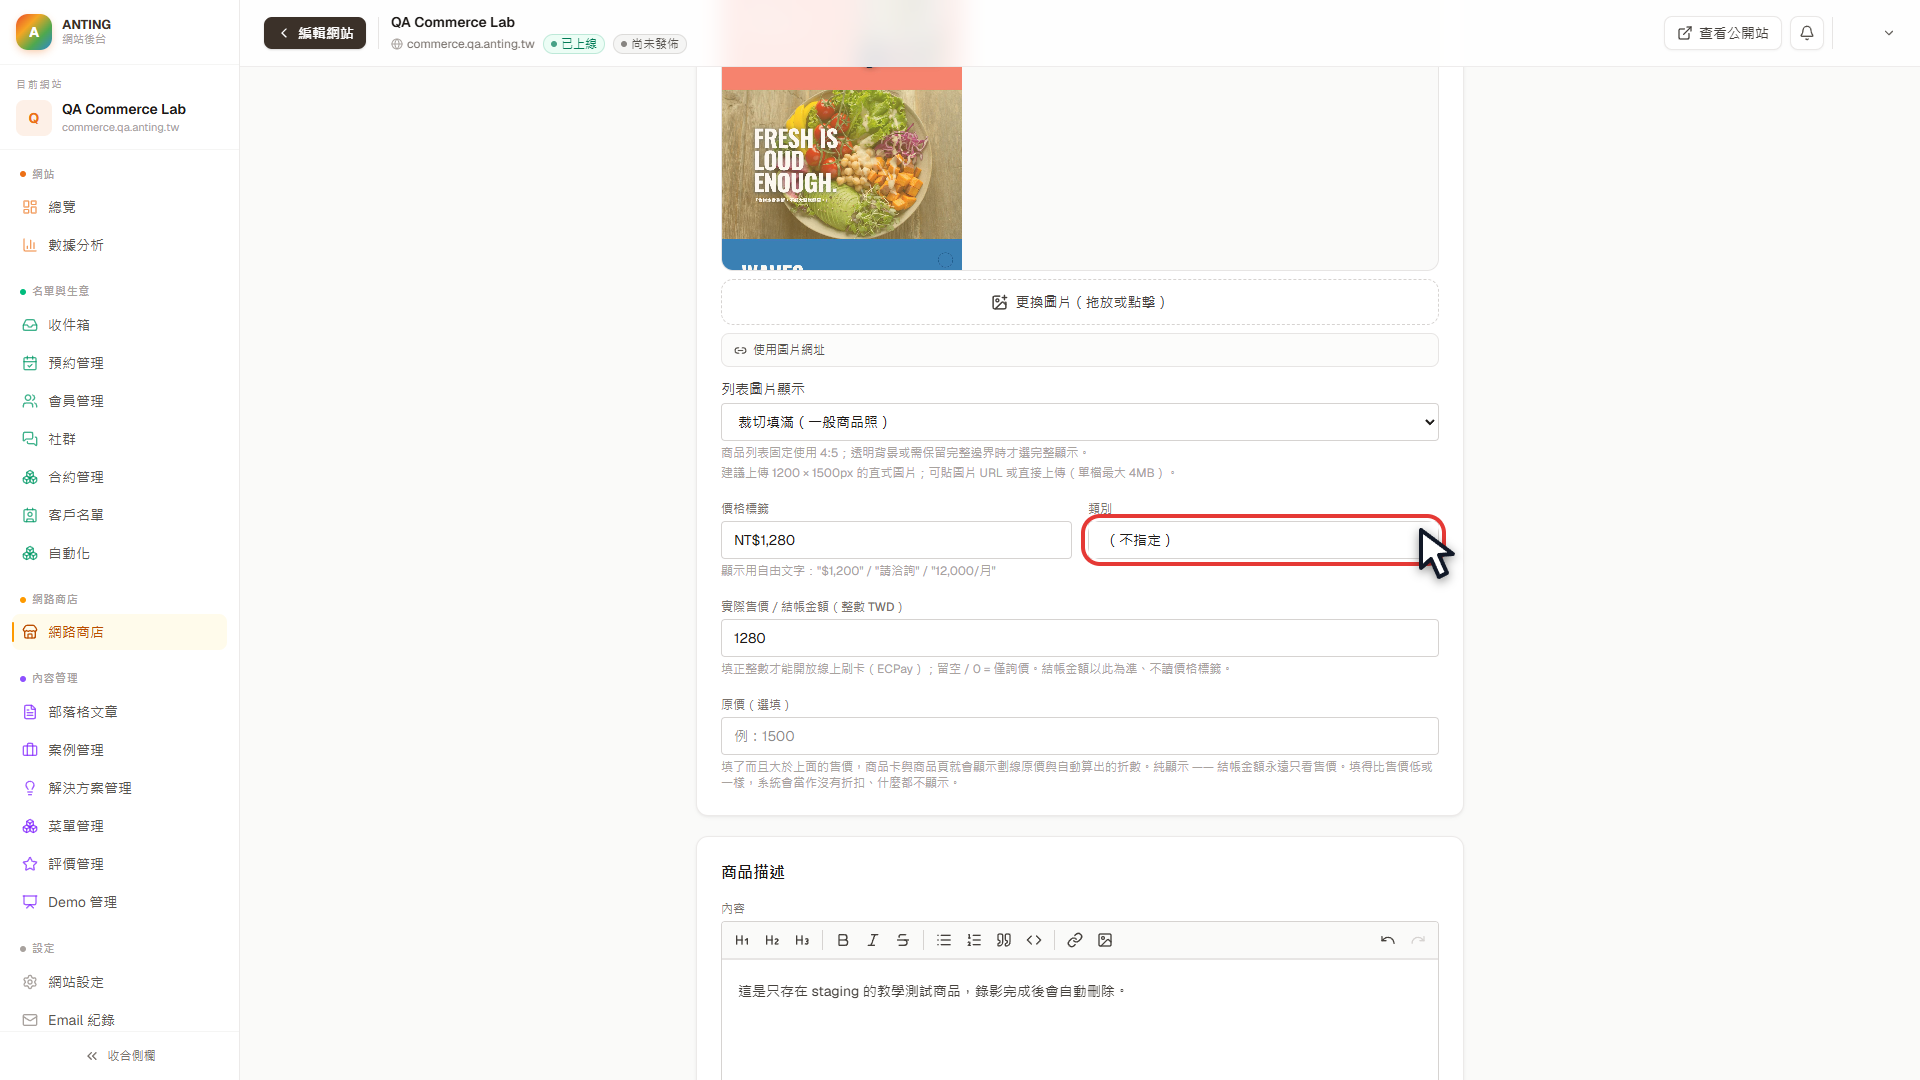Open 自動化 in sidebar
The image size is (1920, 1080).
pos(119,553)
